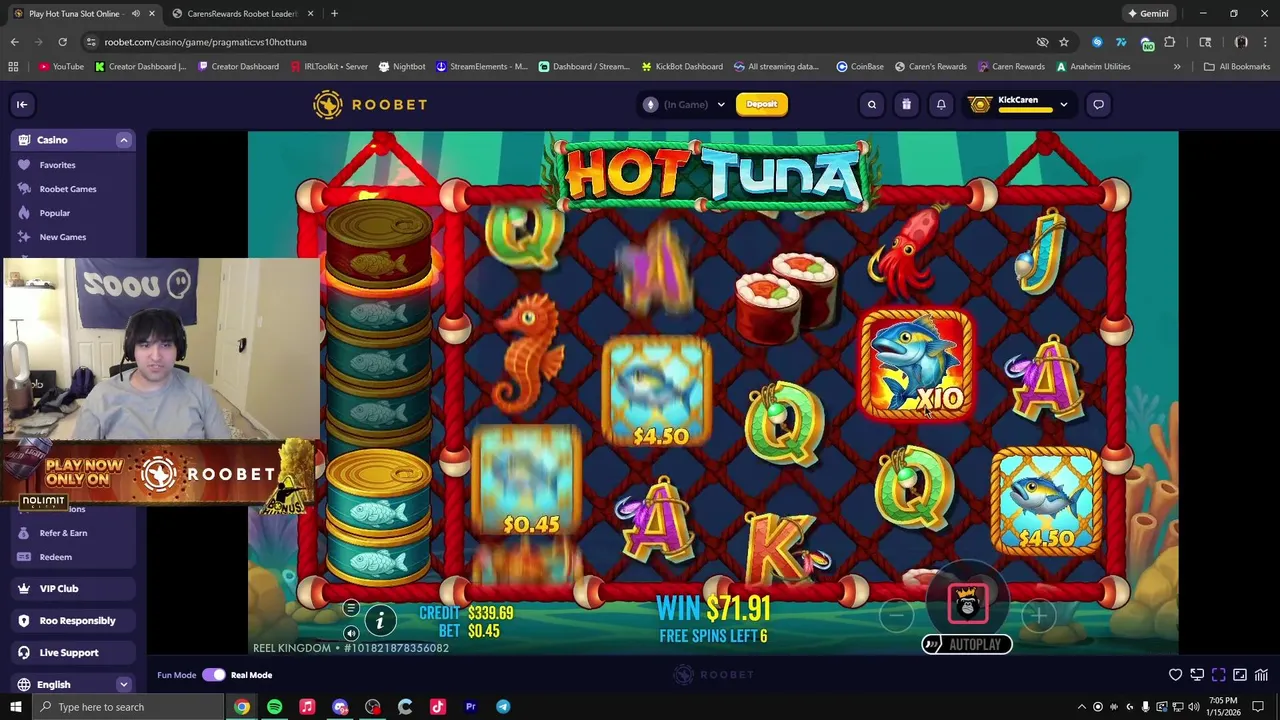Open YouTube bookmark

pos(61,67)
